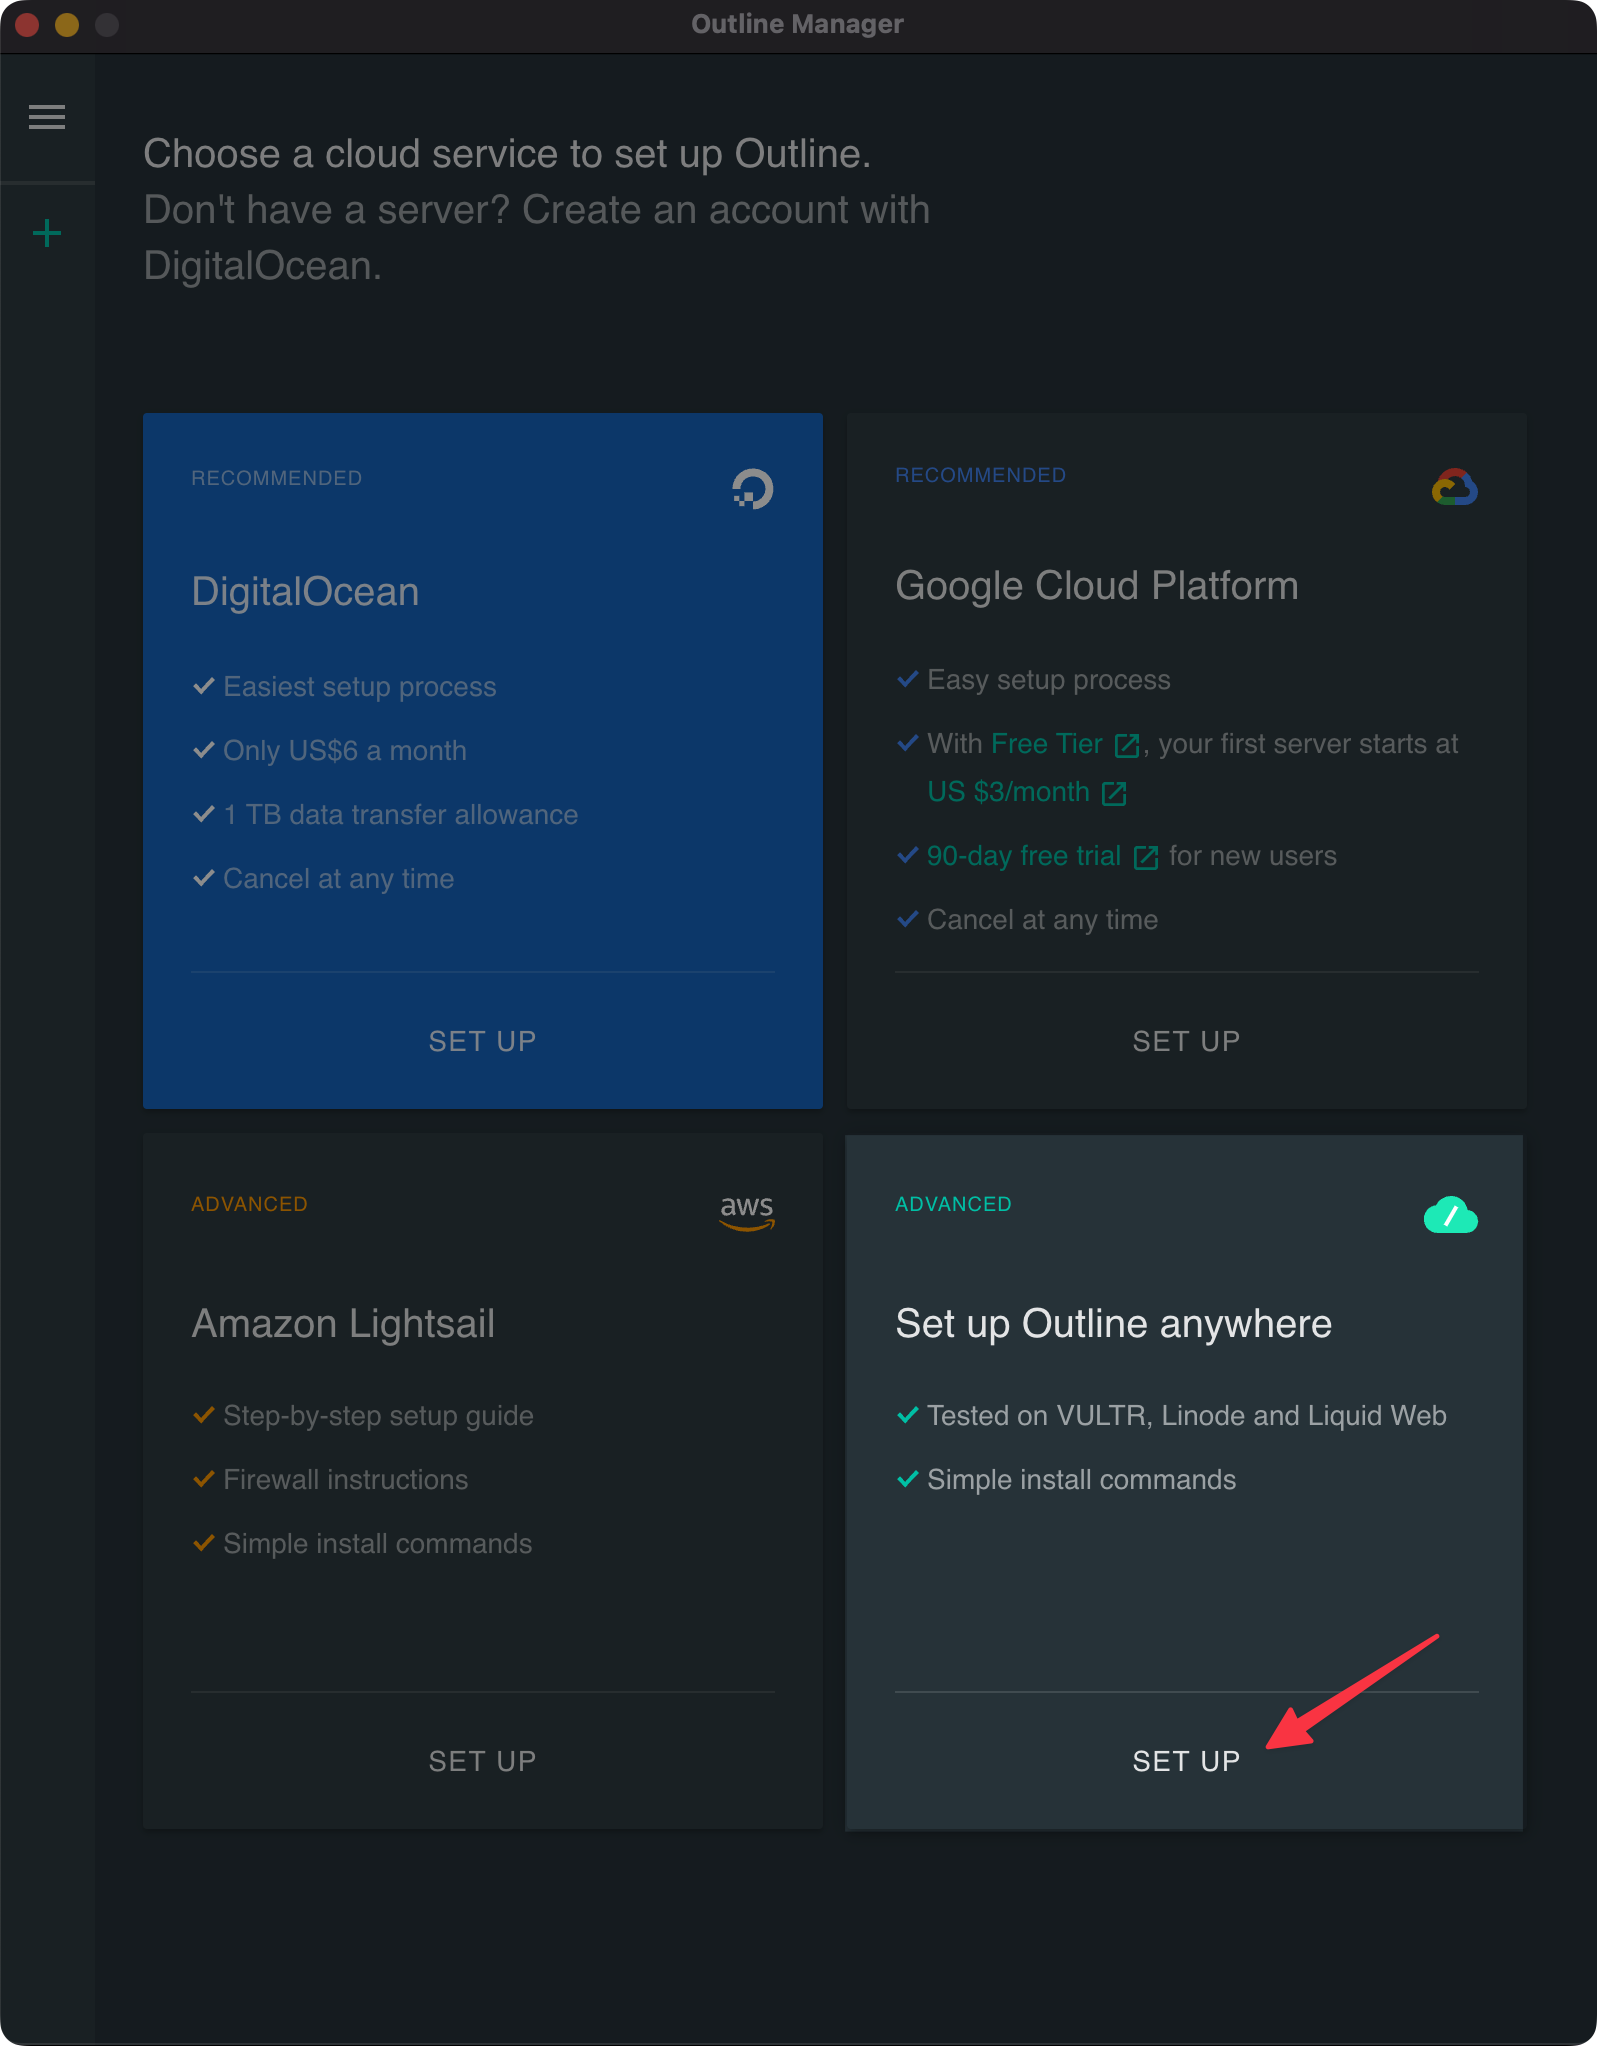This screenshot has width=1597, height=2046.
Task: Open the external link icon after Free Tier
Action: pyautogui.click(x=1126, y=745)
